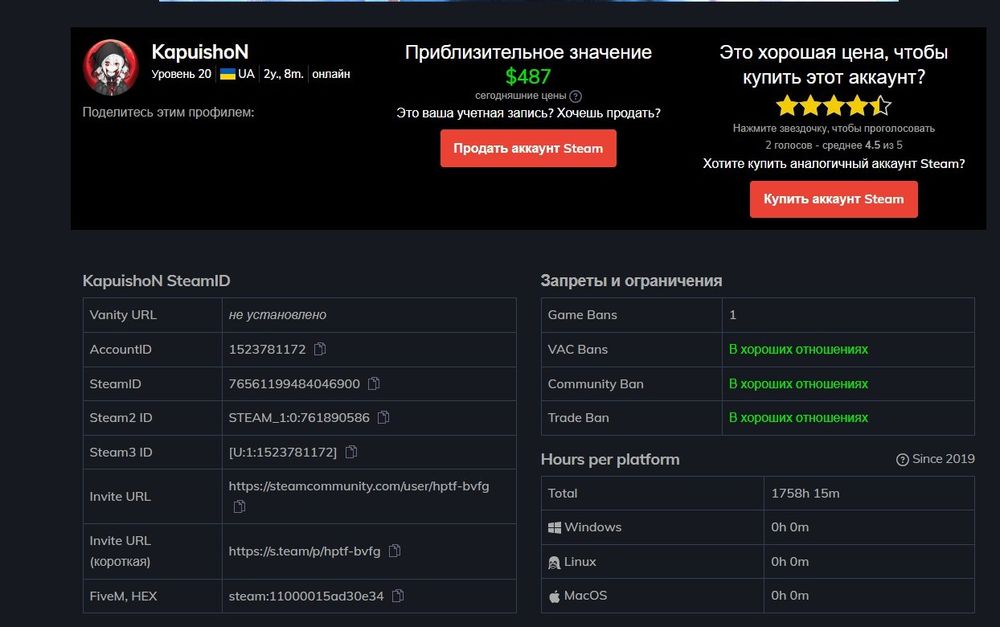This screenshot has width=1000, height=627.
Task: Rate the account two stars
Action: click(811, 105)
